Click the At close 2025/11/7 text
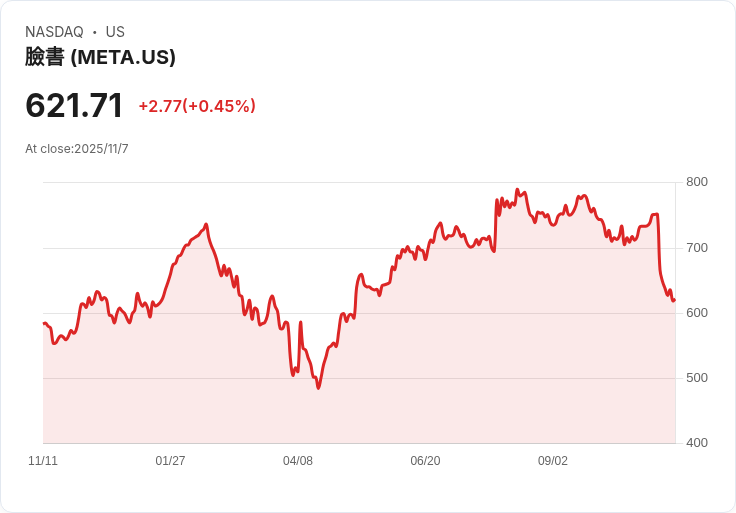This screenshot has height=513, width=736. coord(77,149)
